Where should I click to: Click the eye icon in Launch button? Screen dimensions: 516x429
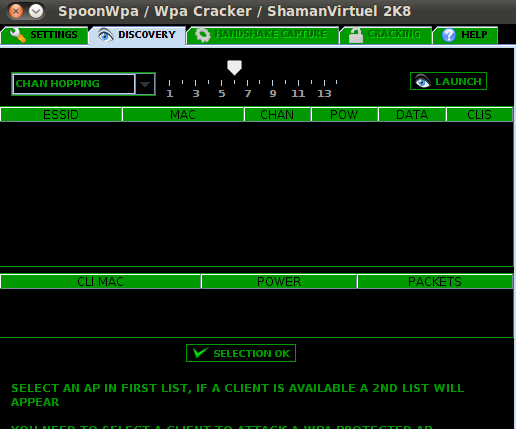coord(422,81)
